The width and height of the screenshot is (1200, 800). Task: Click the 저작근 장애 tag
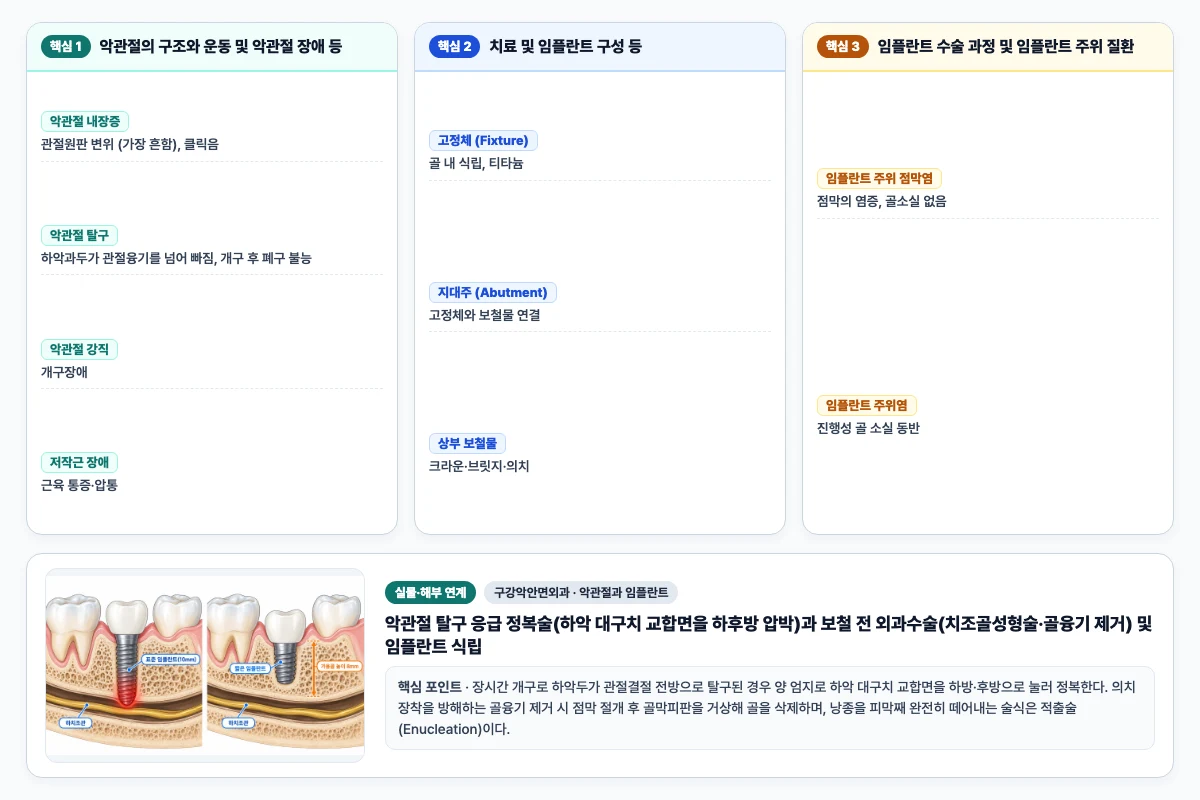[x=80, y=462]
